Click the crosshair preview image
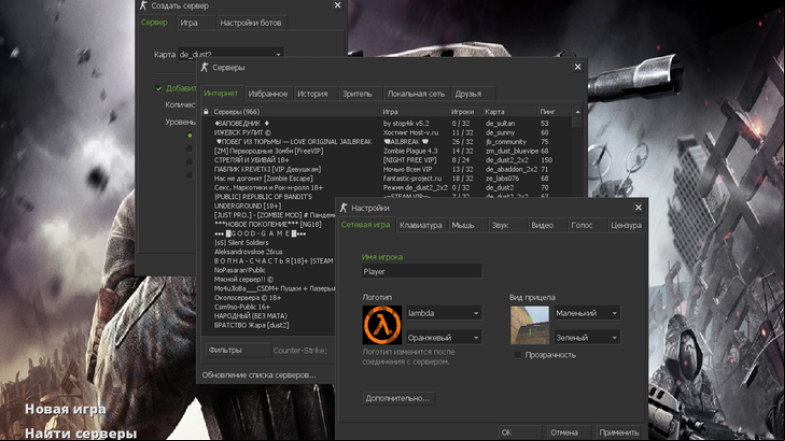Image resolution: width=785 pixels, height=441 pixels. pos(530,325)
